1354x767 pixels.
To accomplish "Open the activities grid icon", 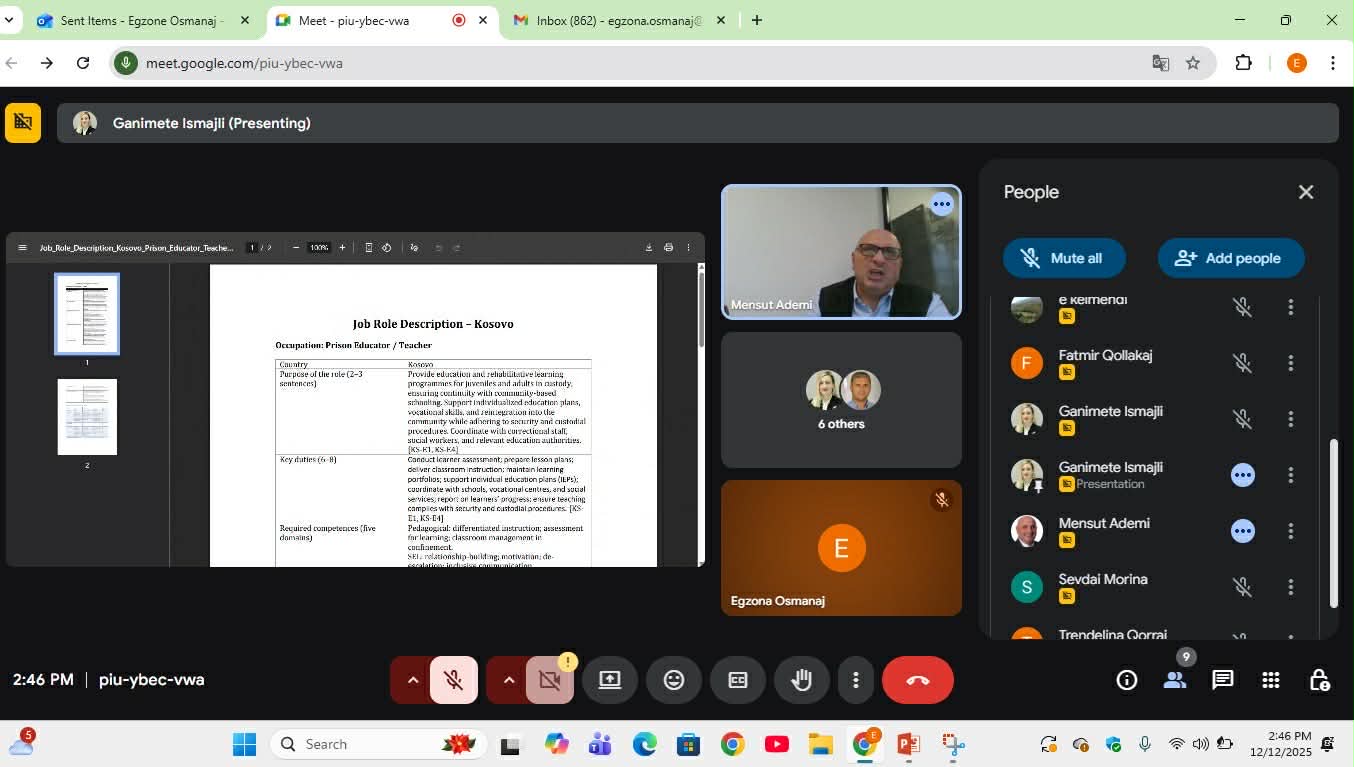I will tap(1270, 680).
